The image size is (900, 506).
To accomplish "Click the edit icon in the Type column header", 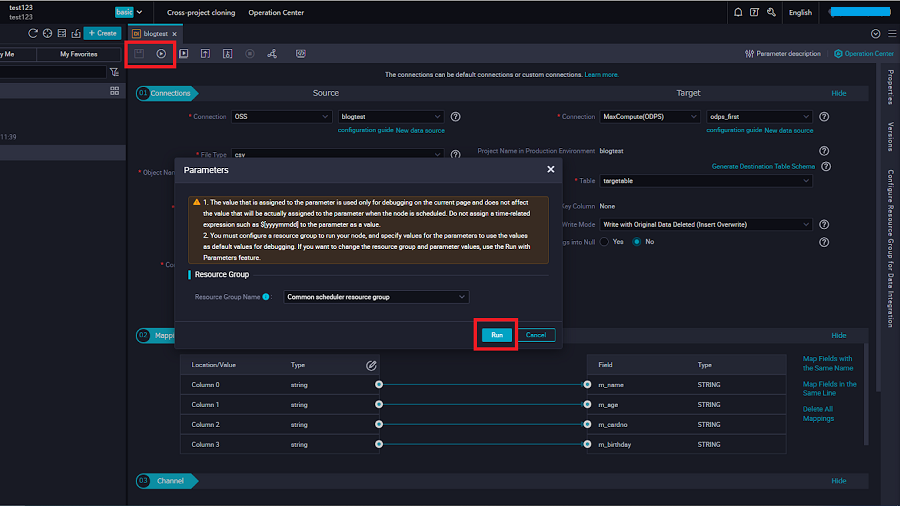I will (x=371, y=366).
